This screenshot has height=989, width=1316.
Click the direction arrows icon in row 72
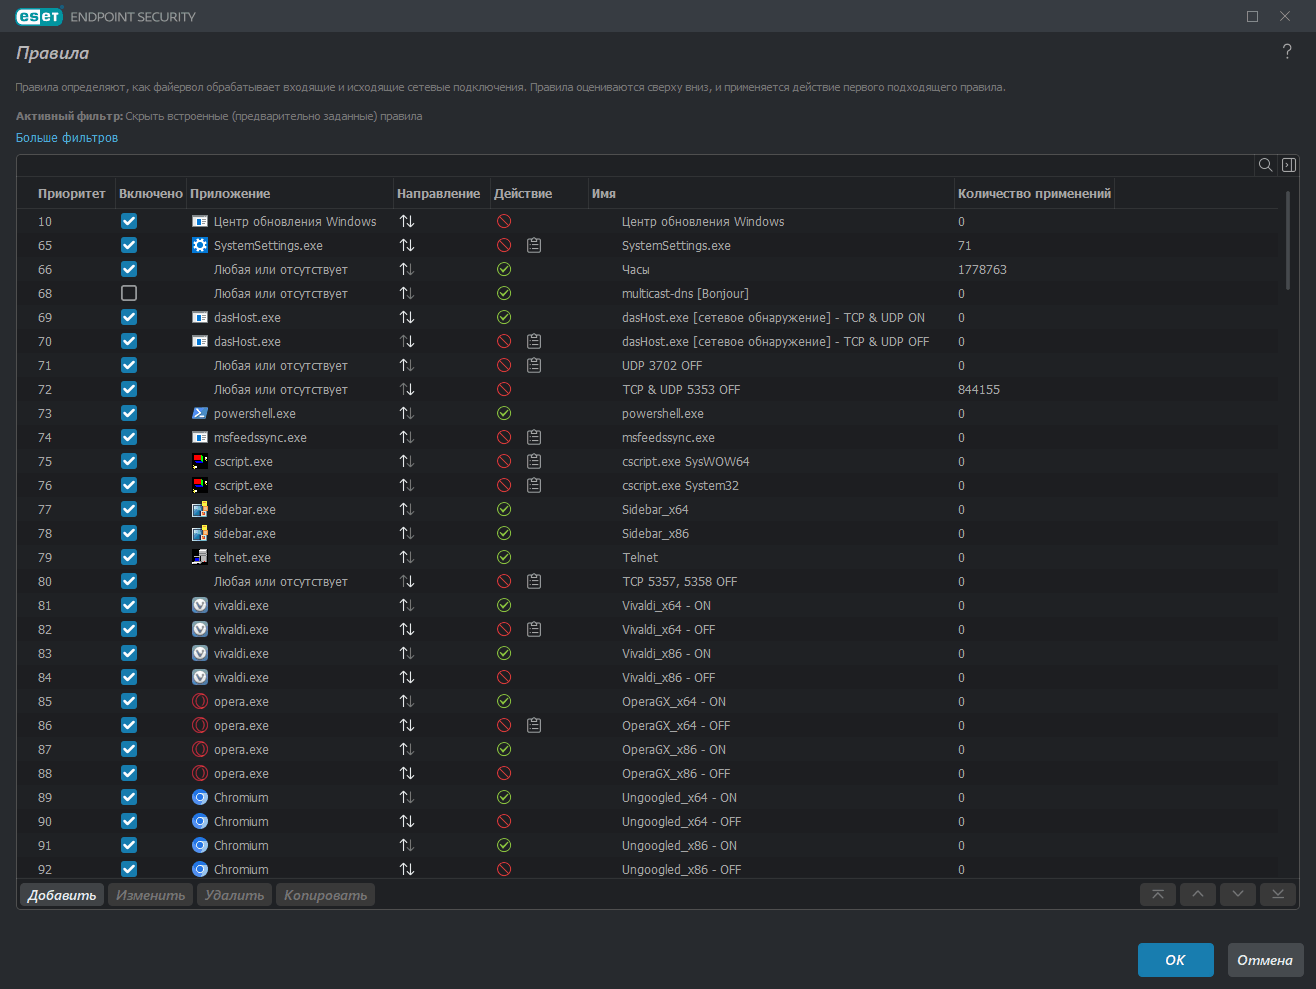coord(407,389)
